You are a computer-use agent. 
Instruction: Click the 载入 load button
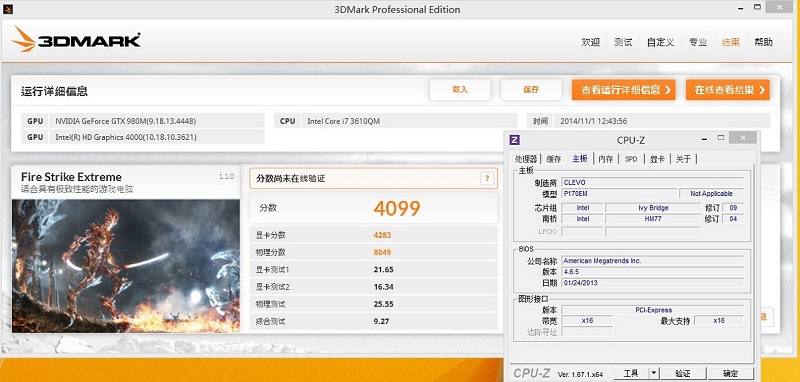[x=460, y=90]
